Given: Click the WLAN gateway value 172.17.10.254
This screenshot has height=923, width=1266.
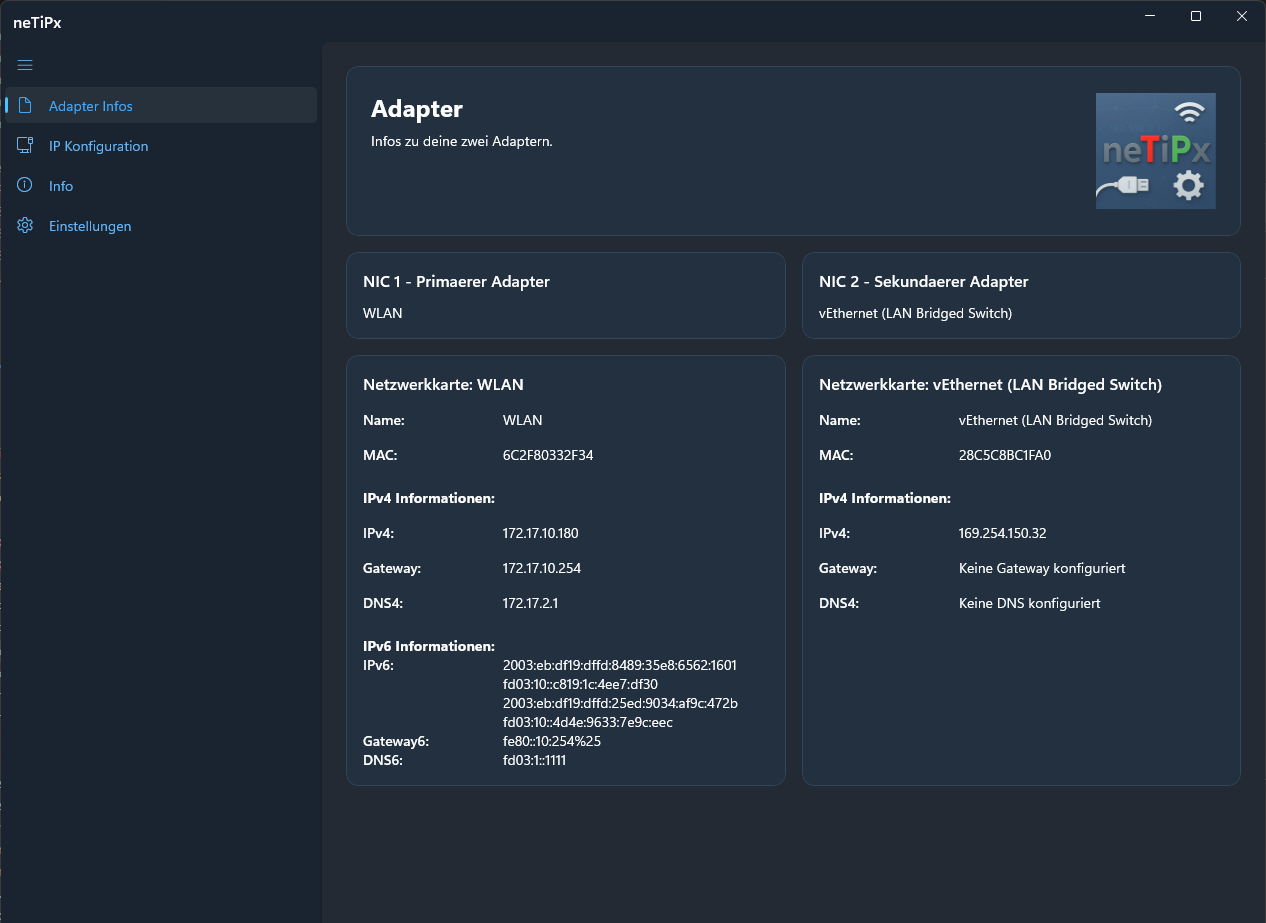Looking at the screenshot, I should (541, 569).
